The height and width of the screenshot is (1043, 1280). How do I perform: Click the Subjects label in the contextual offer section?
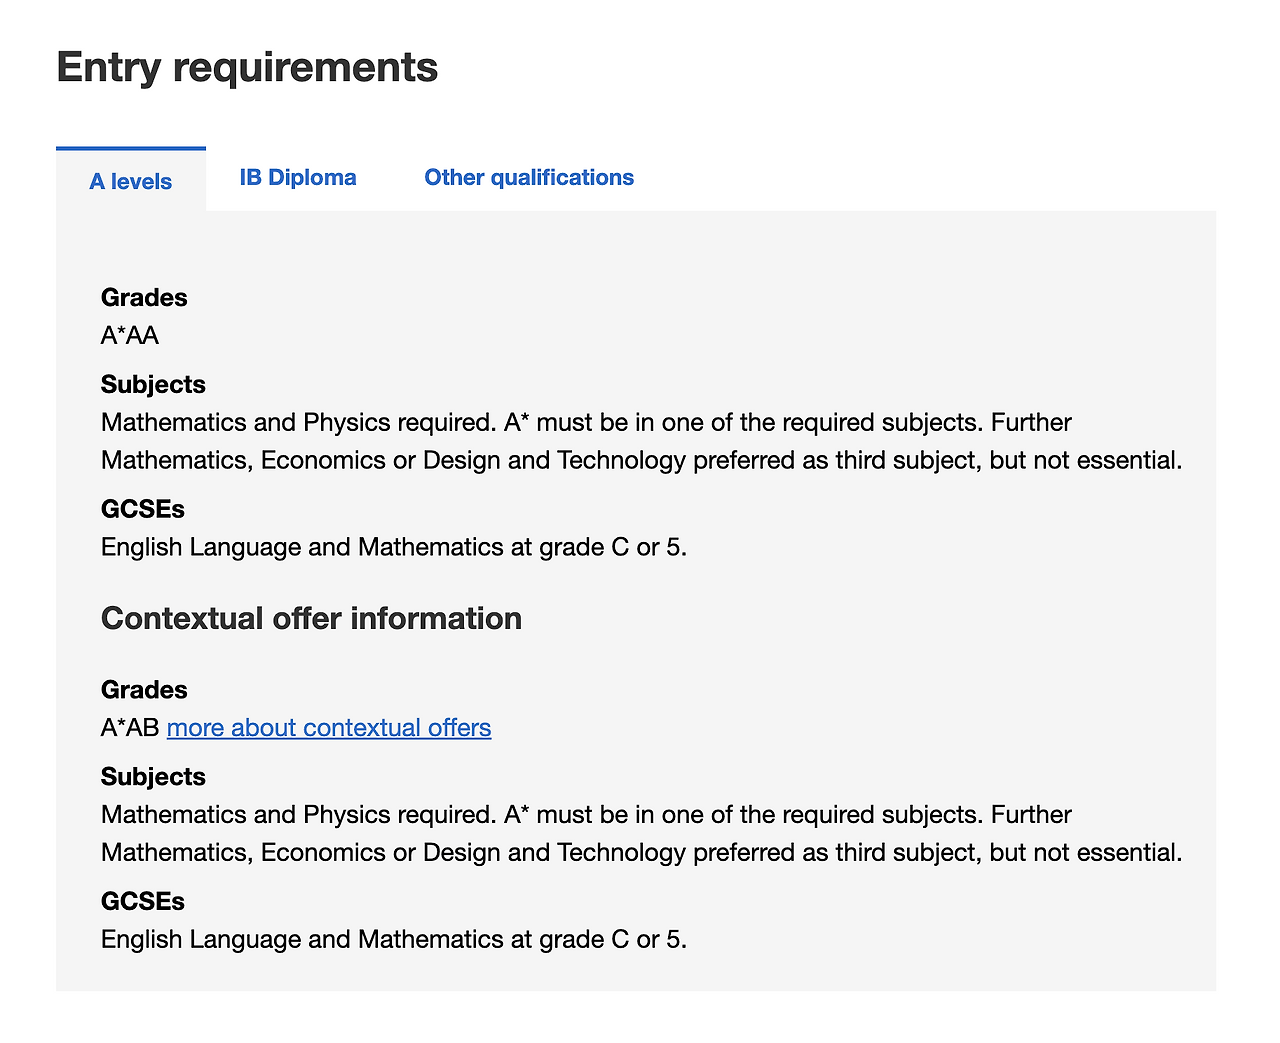(x=153, y=776)
